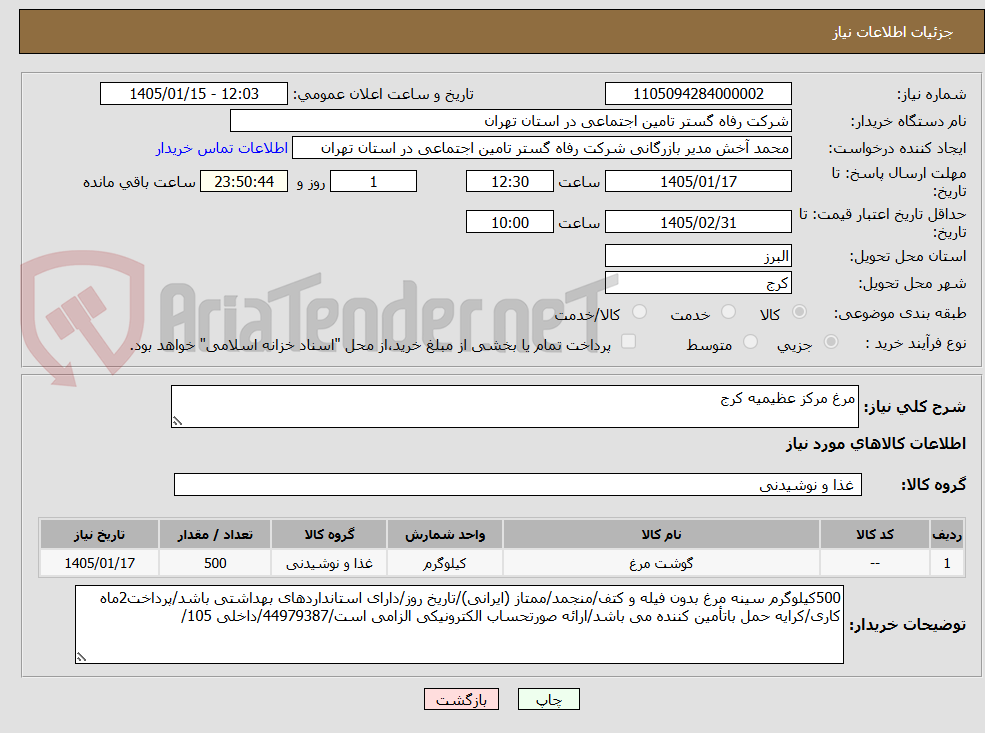Select the کالا/خدمت radio button
The image size is (985, 733).
pos(639,312)
